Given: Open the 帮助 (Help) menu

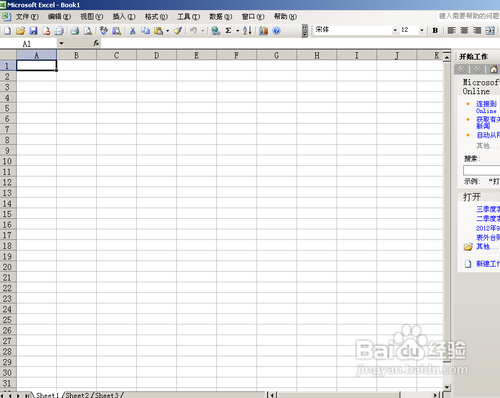Looking at the screenshot, I should [x=285, y=16].
